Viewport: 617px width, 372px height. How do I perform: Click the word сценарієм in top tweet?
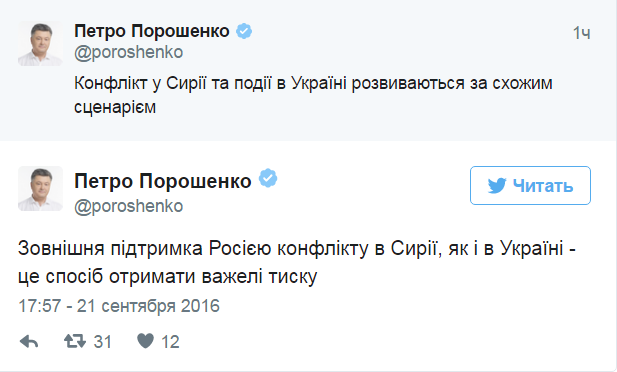pyautogui.click(x=115, y=107)
